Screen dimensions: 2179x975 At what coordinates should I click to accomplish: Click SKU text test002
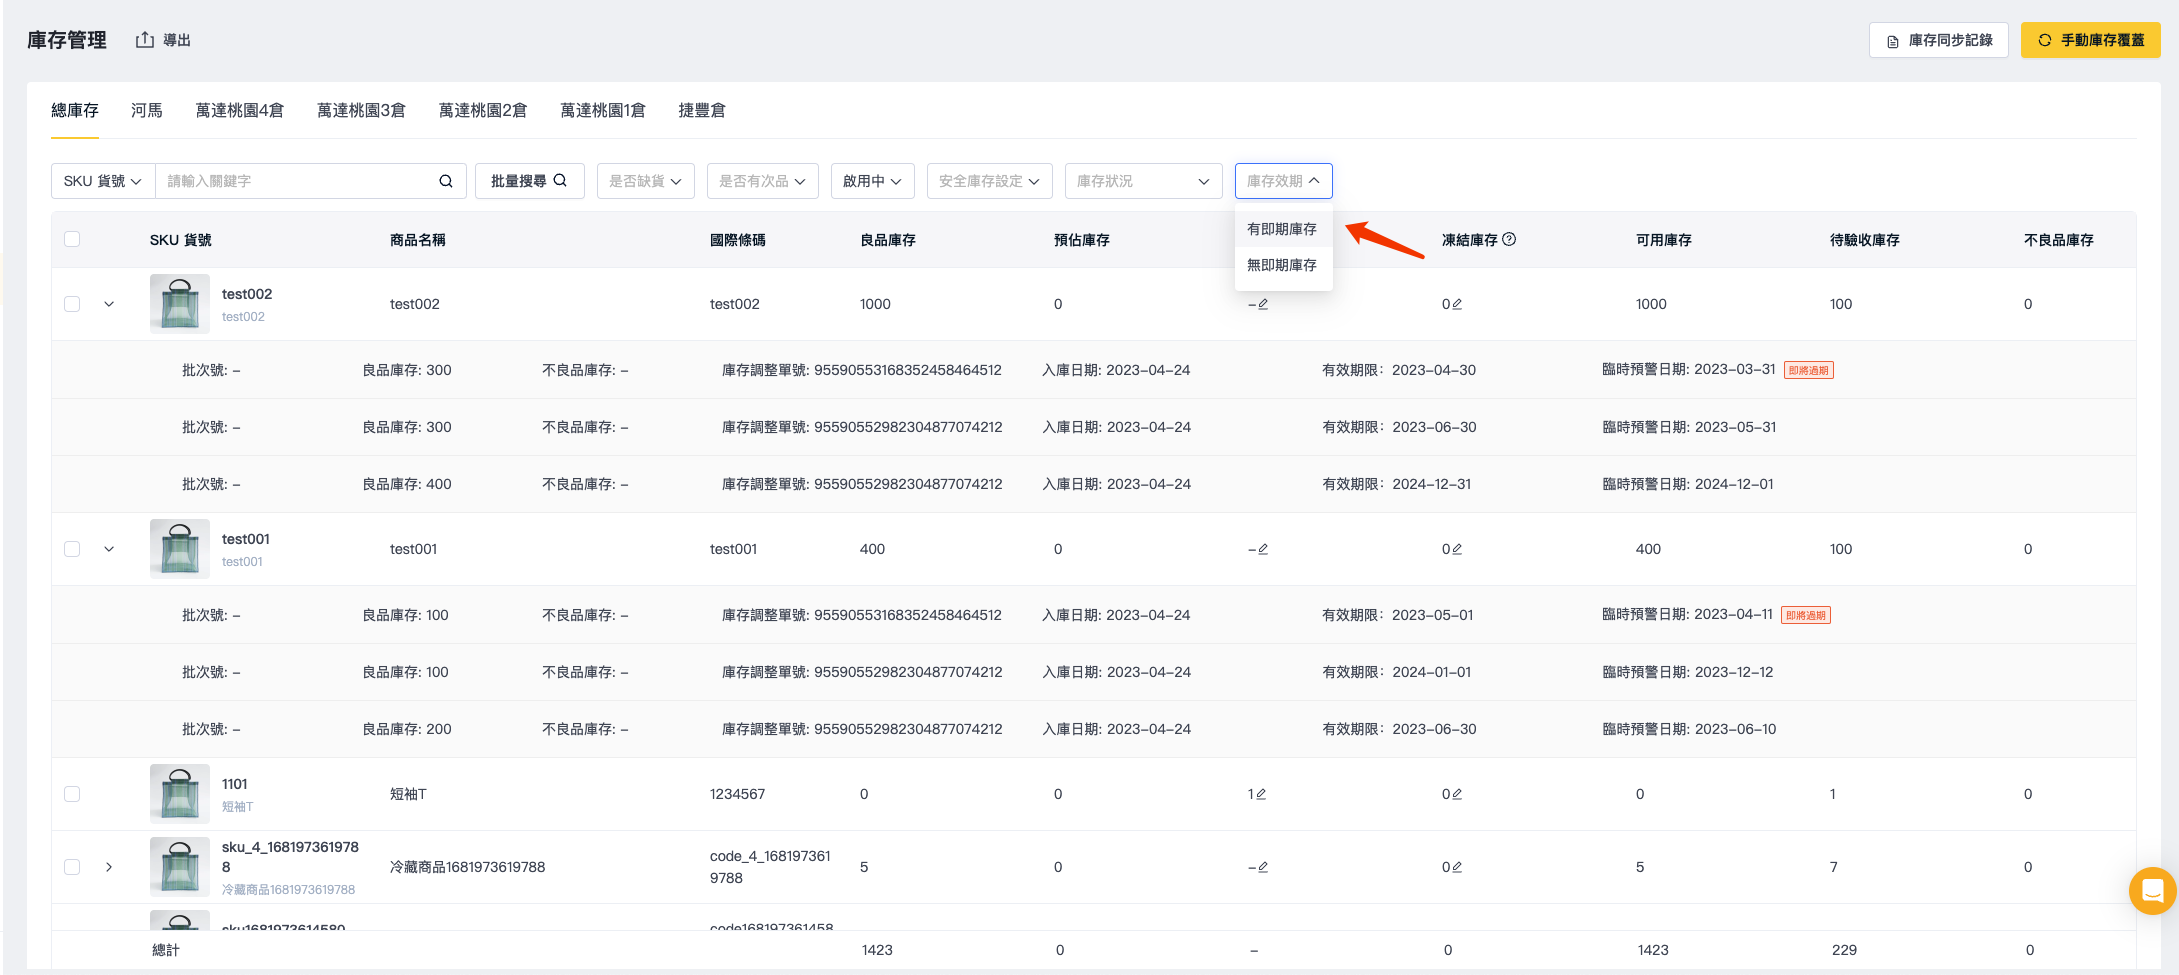tap(247, 294)
